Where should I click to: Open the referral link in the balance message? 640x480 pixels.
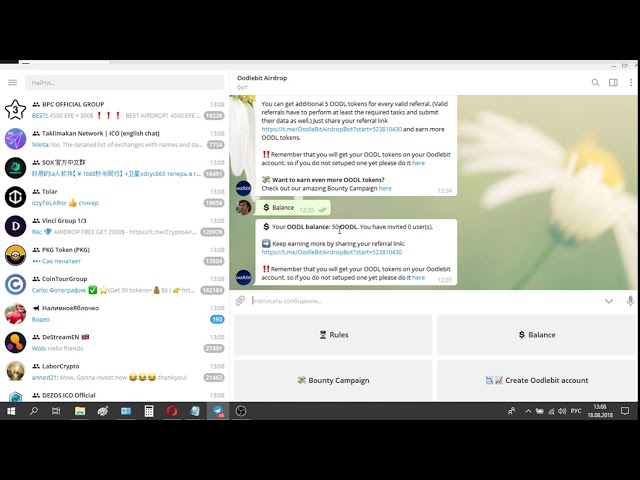(x=331, y=252)
